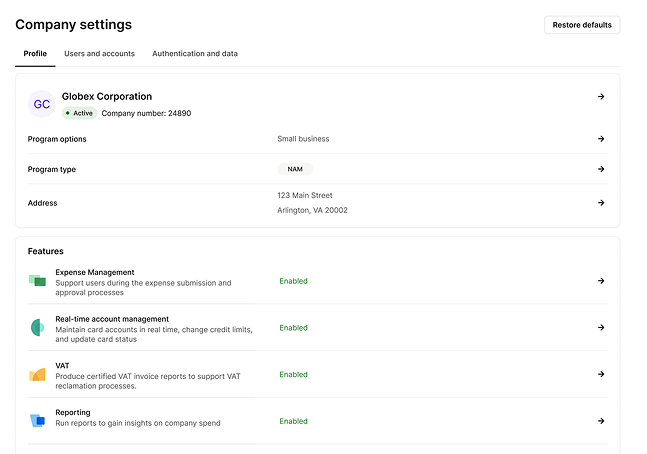Click the Globex Corporation GC avatar
This screenshot has height=454, width=647.
click(x=41, y=104)
